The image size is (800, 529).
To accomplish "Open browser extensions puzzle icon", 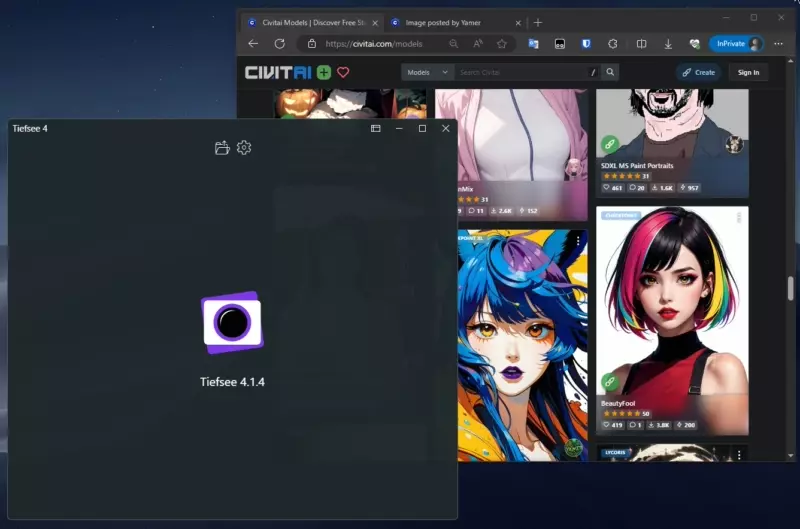I will coord(613,44).
